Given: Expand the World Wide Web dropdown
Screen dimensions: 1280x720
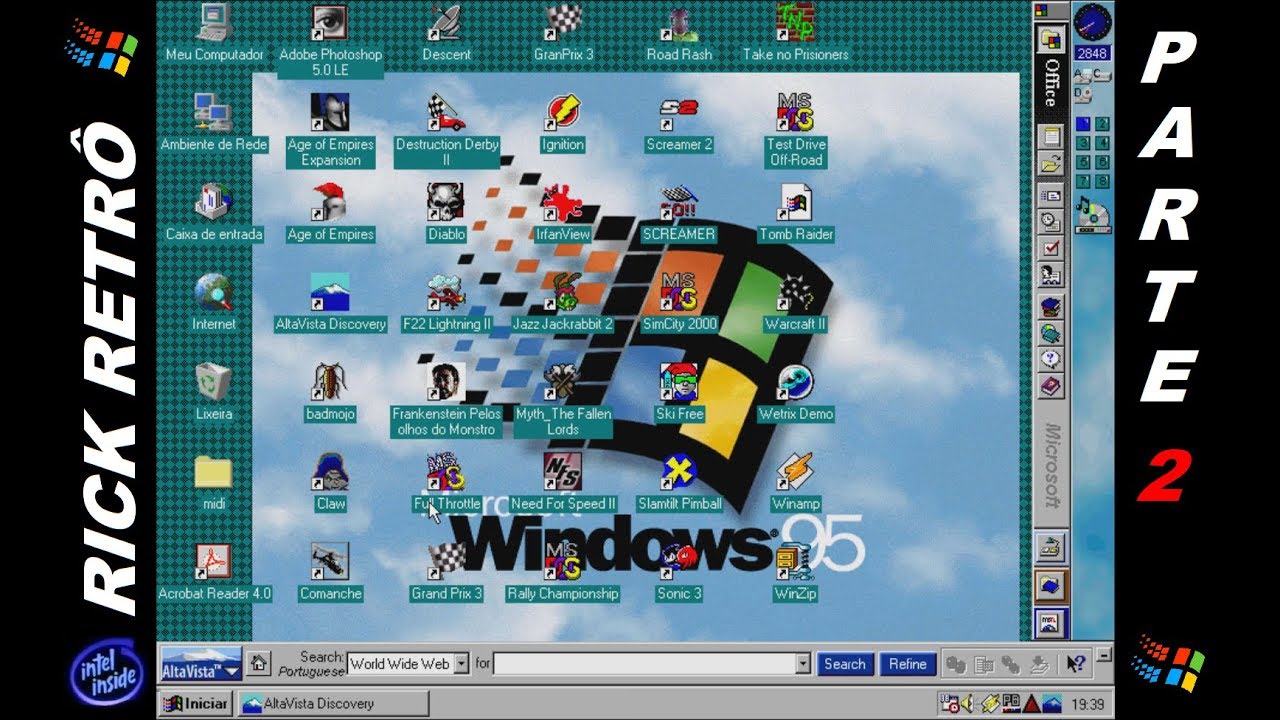Looking at the screenshot, I should (x=461, y=664).
